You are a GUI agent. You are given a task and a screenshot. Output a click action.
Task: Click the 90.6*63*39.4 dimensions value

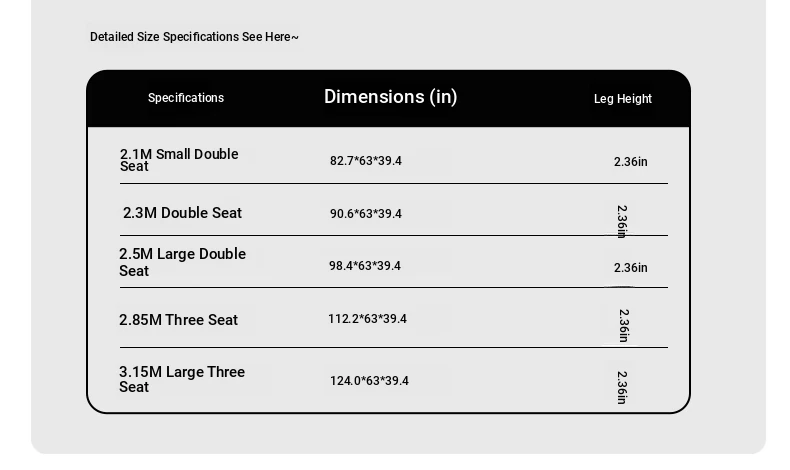pyautogui.click(x=366, y=214)
